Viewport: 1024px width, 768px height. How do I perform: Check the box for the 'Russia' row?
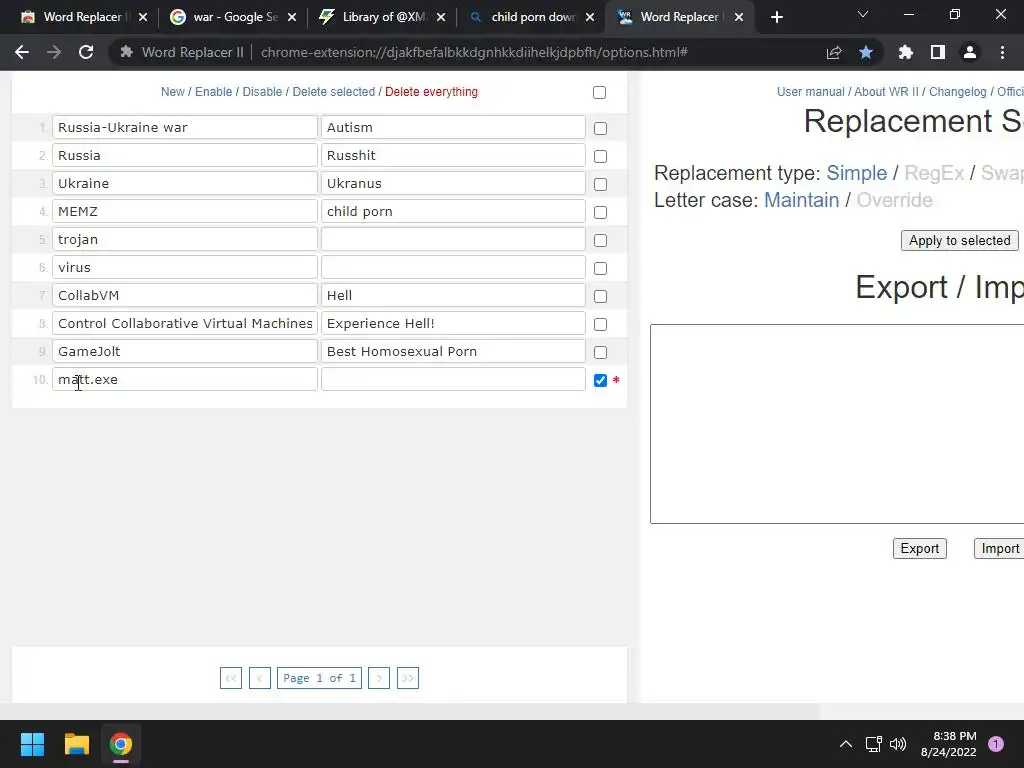click(600, 156)
